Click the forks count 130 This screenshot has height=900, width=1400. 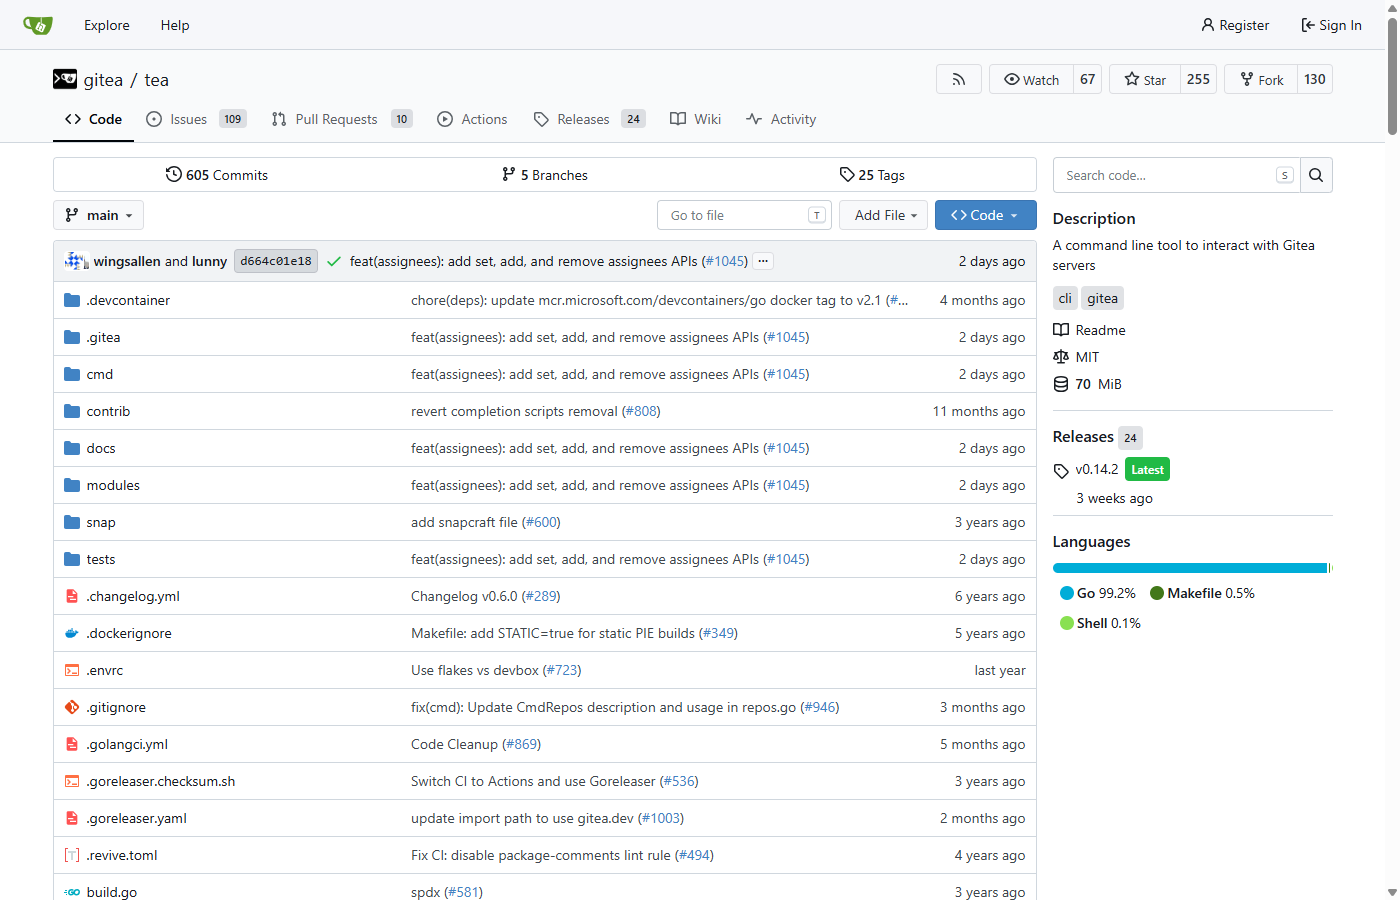click(x=1315, y=79)
